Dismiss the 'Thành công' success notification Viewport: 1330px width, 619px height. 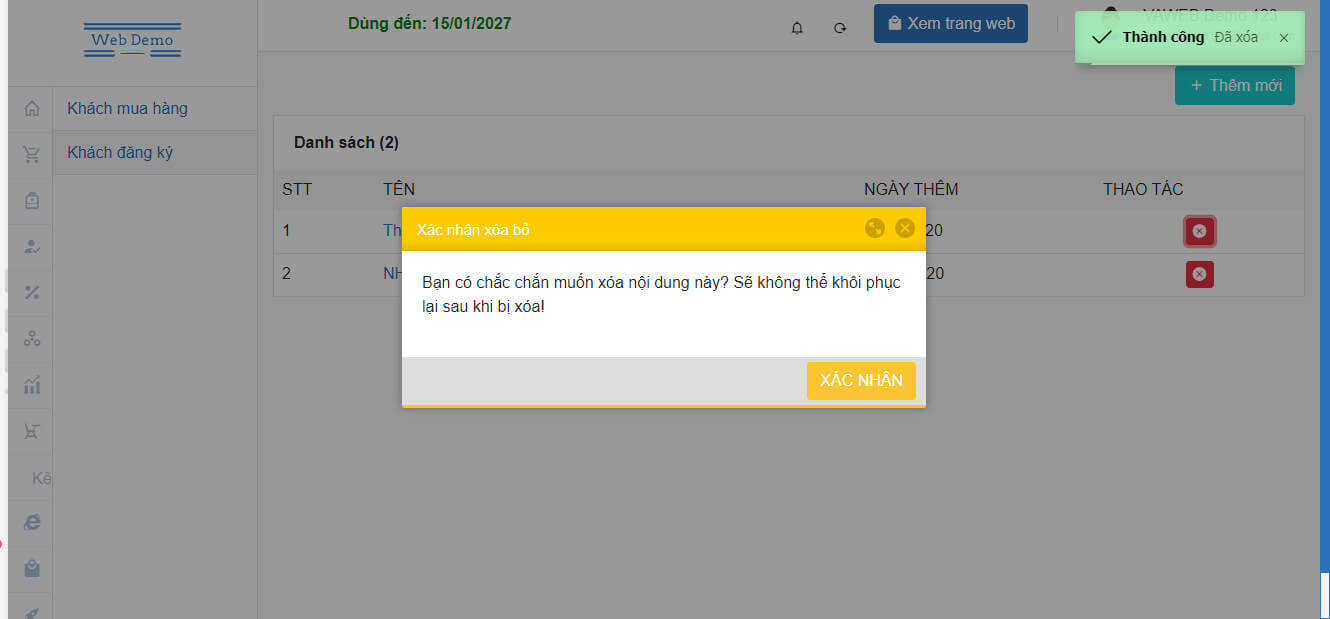coord(1284,38)
